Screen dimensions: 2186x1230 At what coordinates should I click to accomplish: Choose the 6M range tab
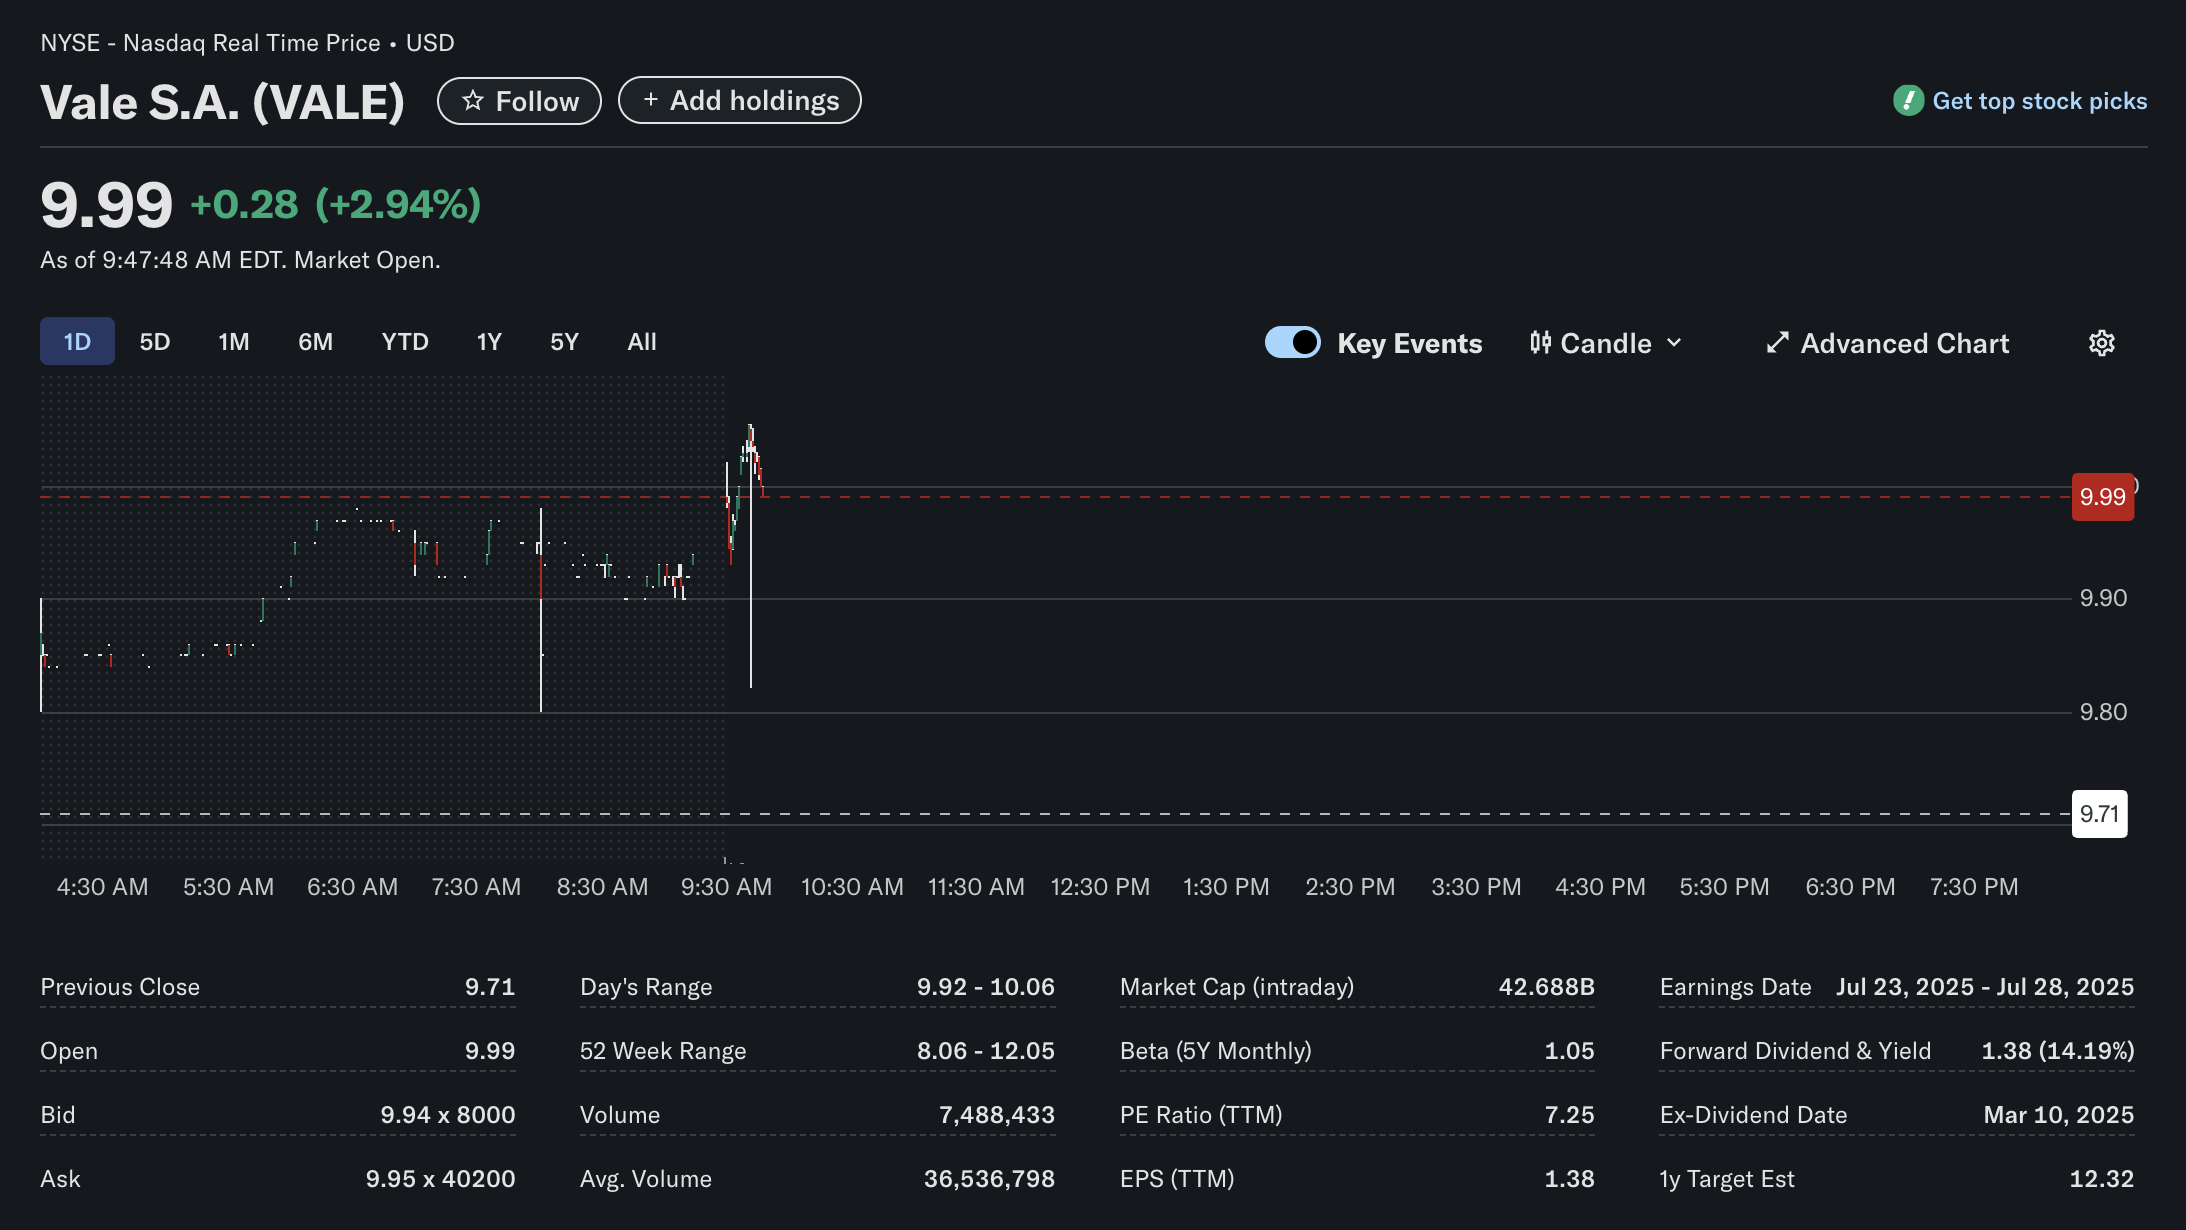[315, 341]
